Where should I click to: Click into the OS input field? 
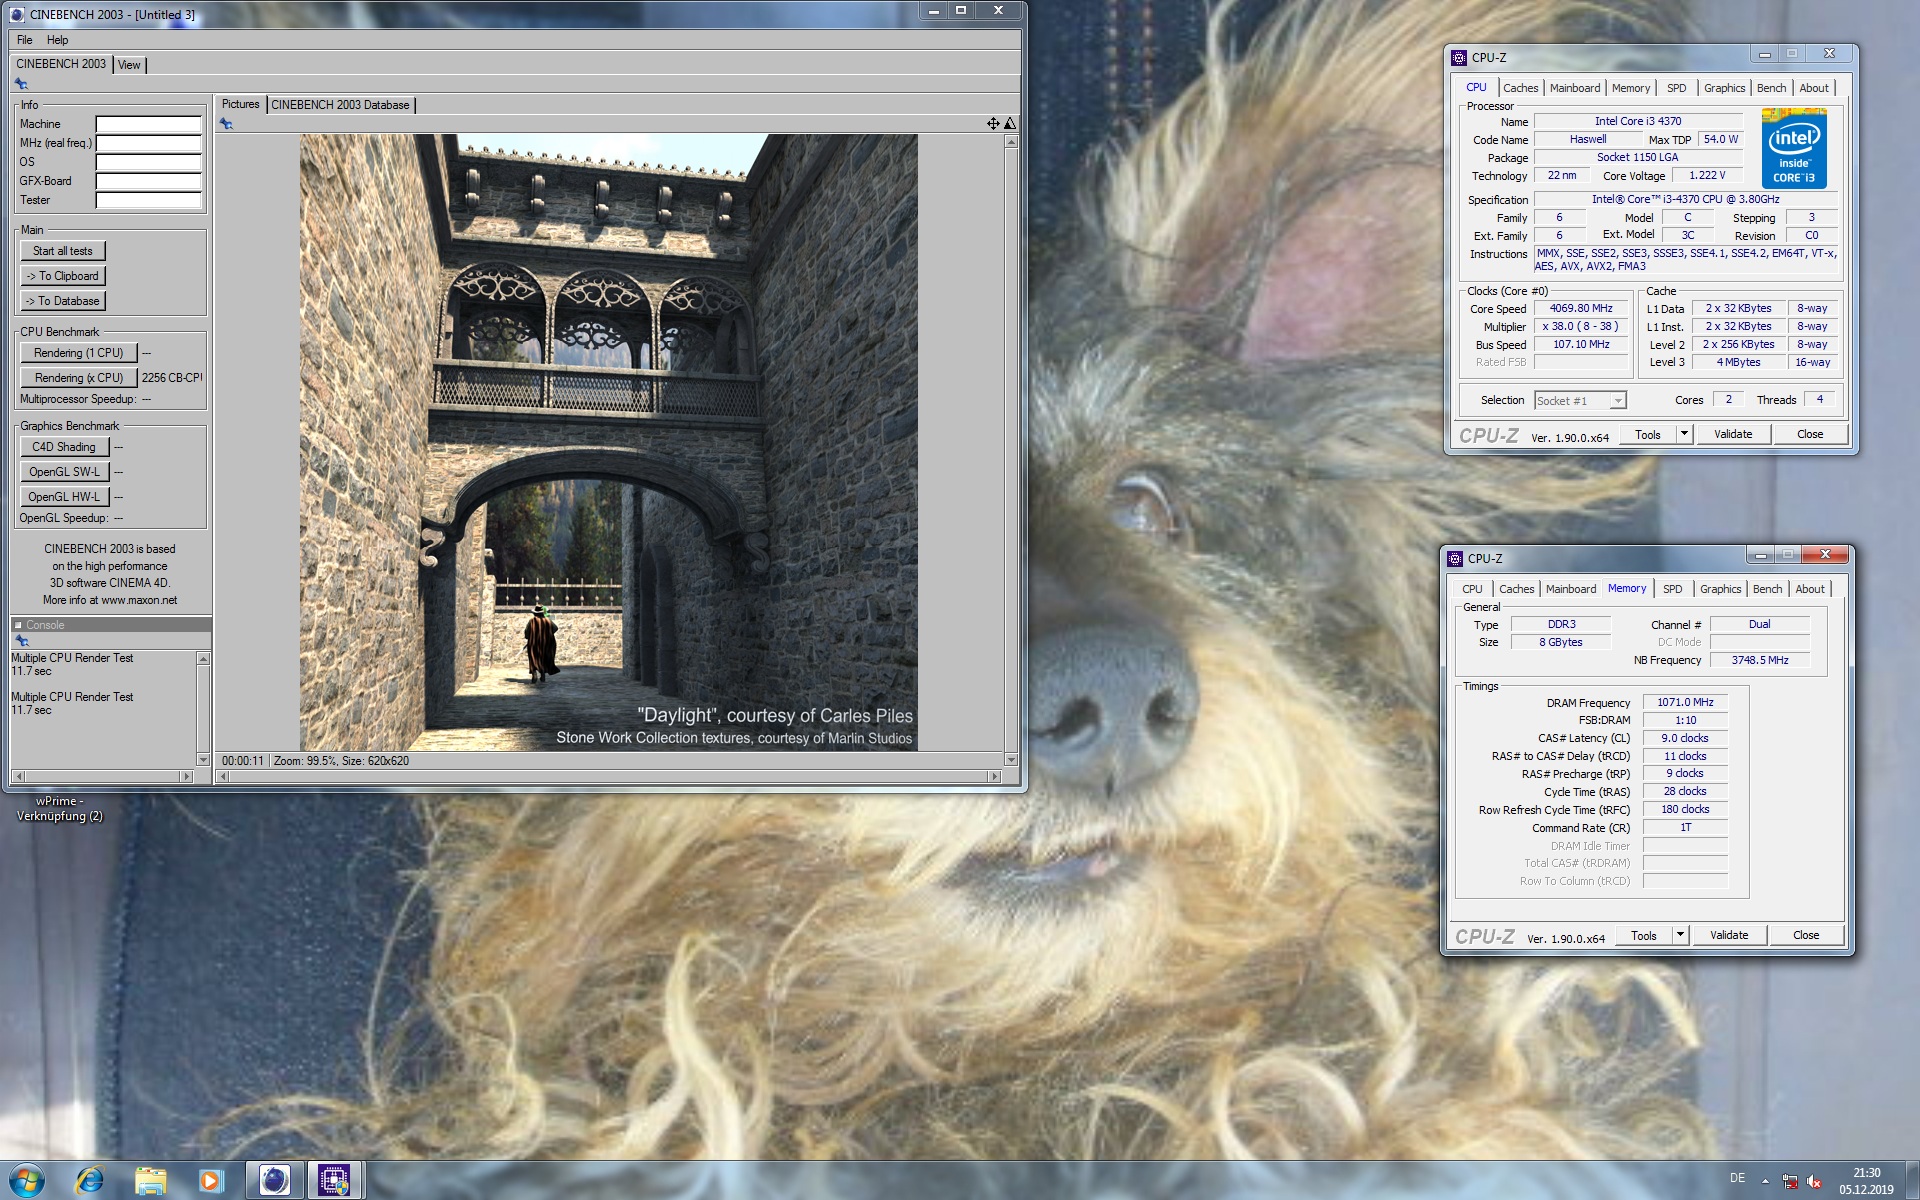click(149, 162)
